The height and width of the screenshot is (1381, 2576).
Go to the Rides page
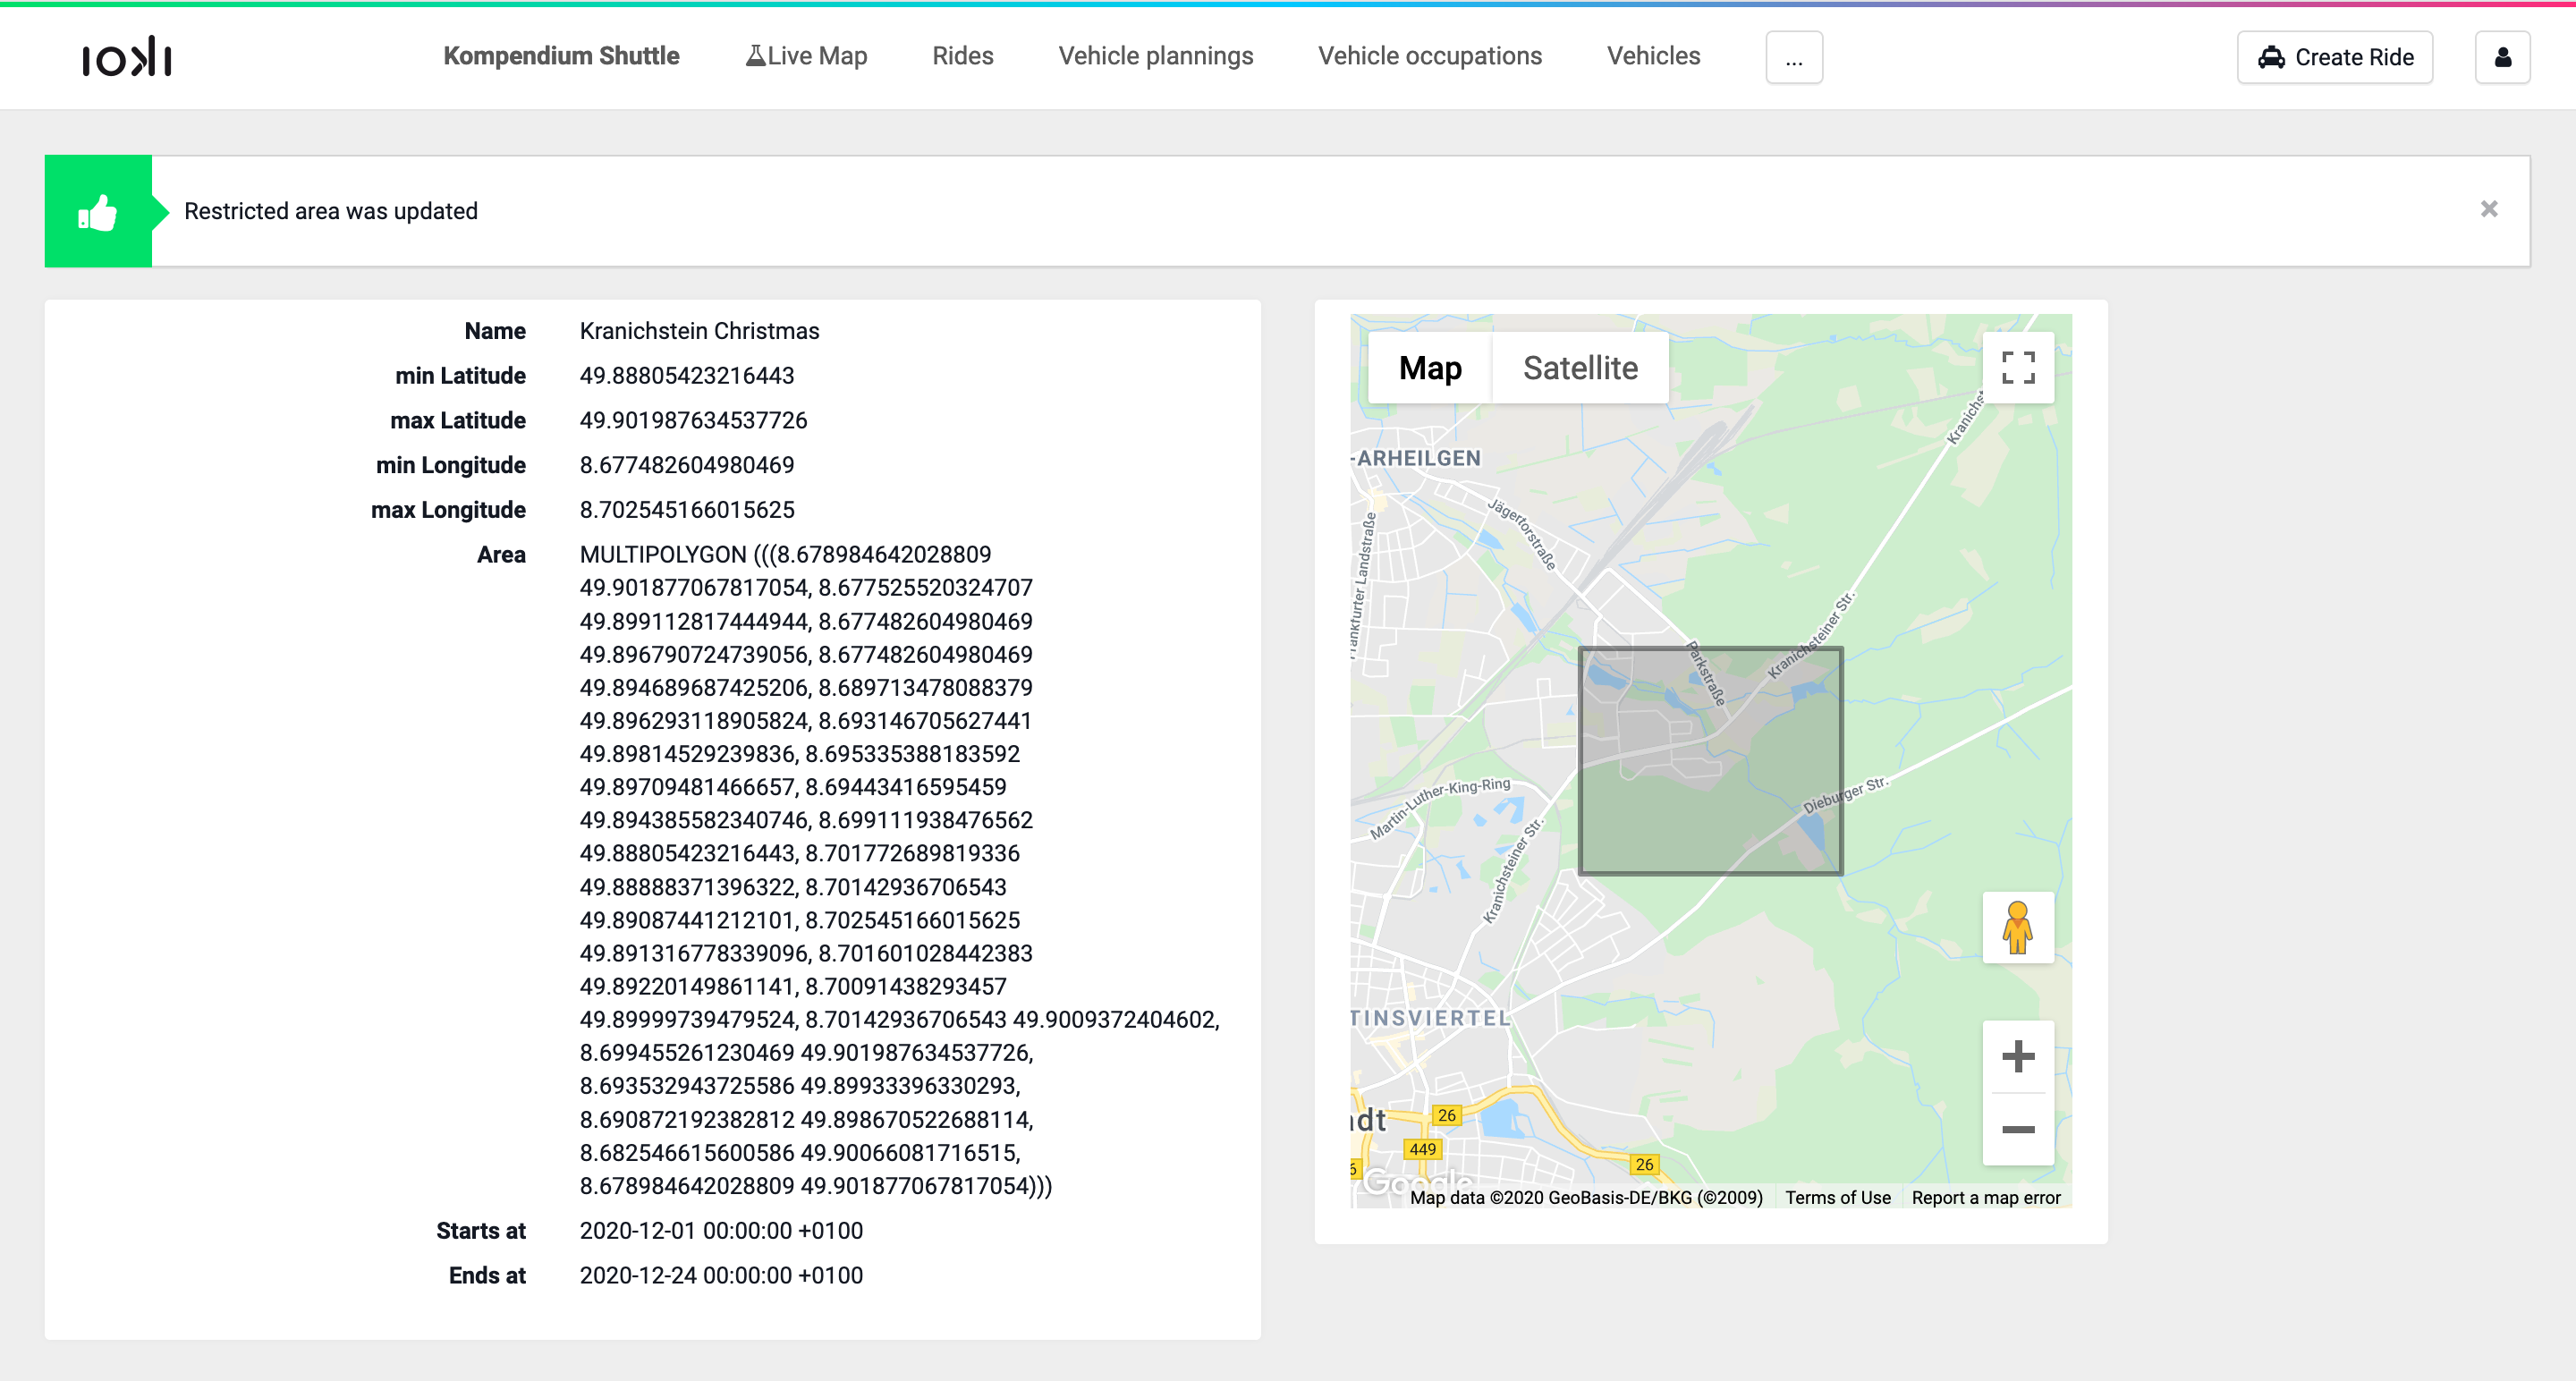pos(962,56)
